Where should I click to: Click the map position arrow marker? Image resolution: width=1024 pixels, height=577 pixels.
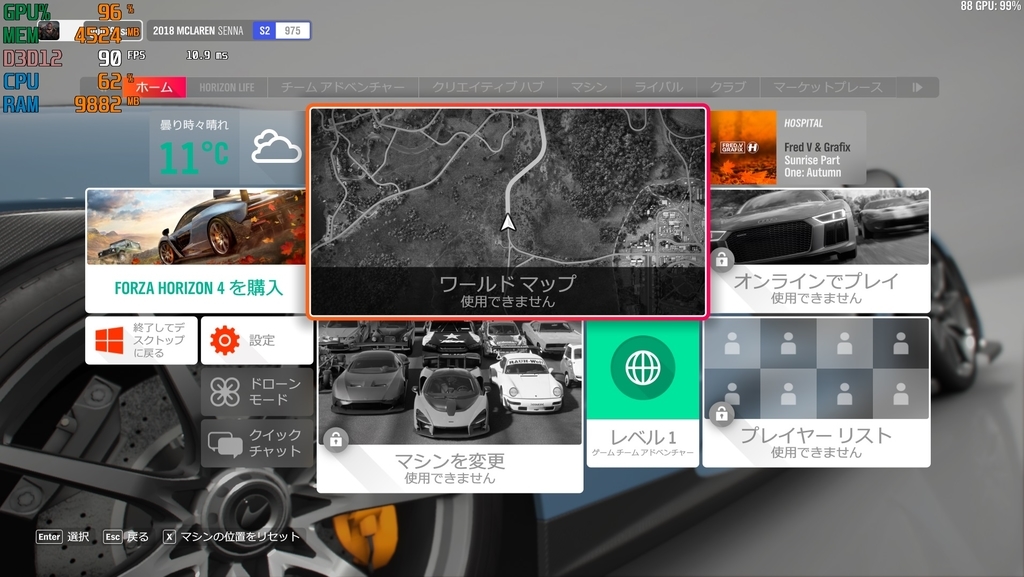coord(507,223)
